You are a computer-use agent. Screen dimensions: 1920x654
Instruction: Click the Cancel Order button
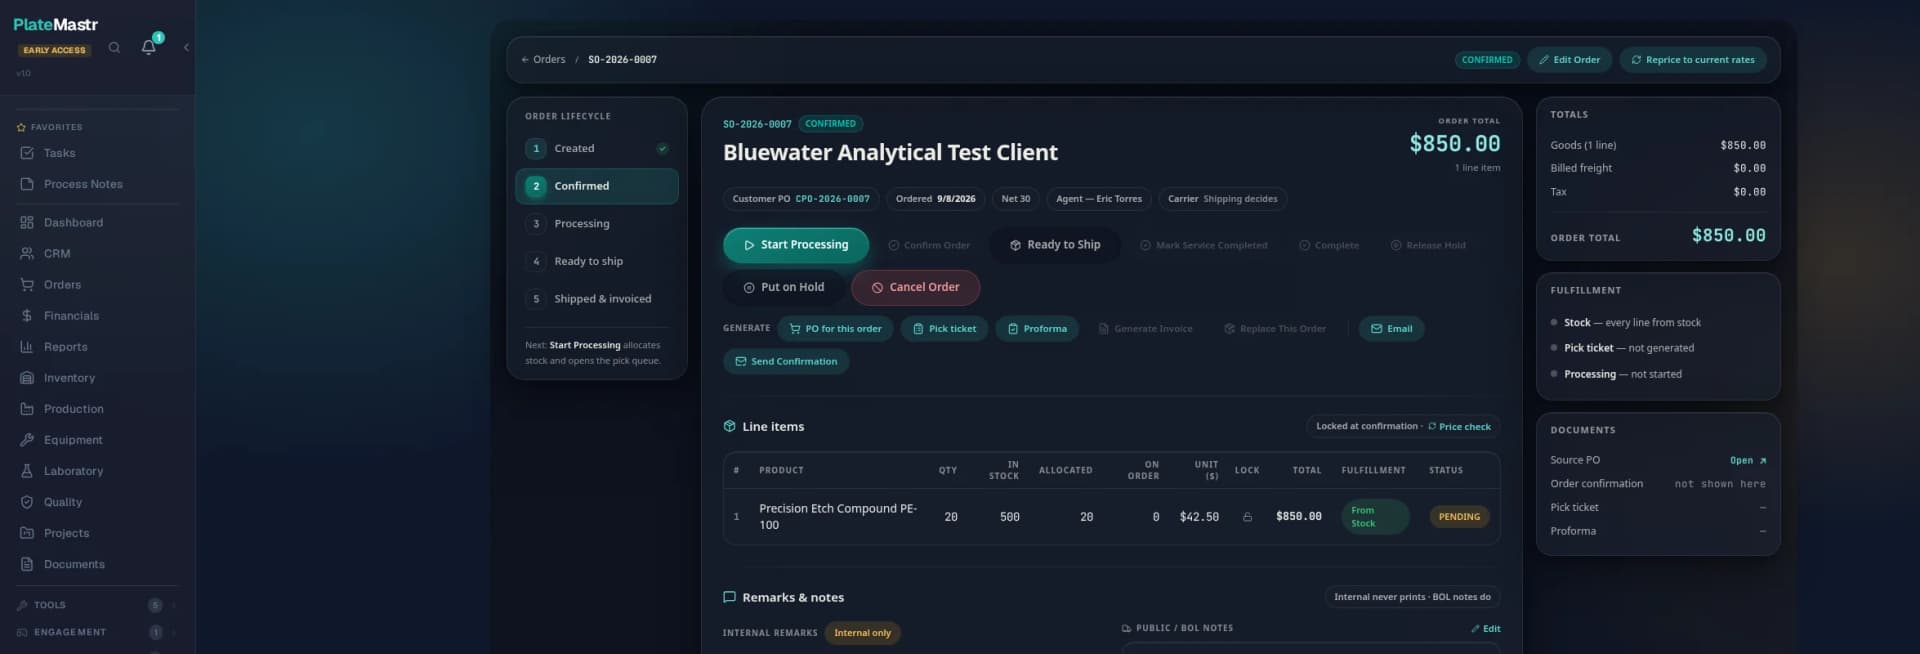pyautogui.click(x=915, y=287)
